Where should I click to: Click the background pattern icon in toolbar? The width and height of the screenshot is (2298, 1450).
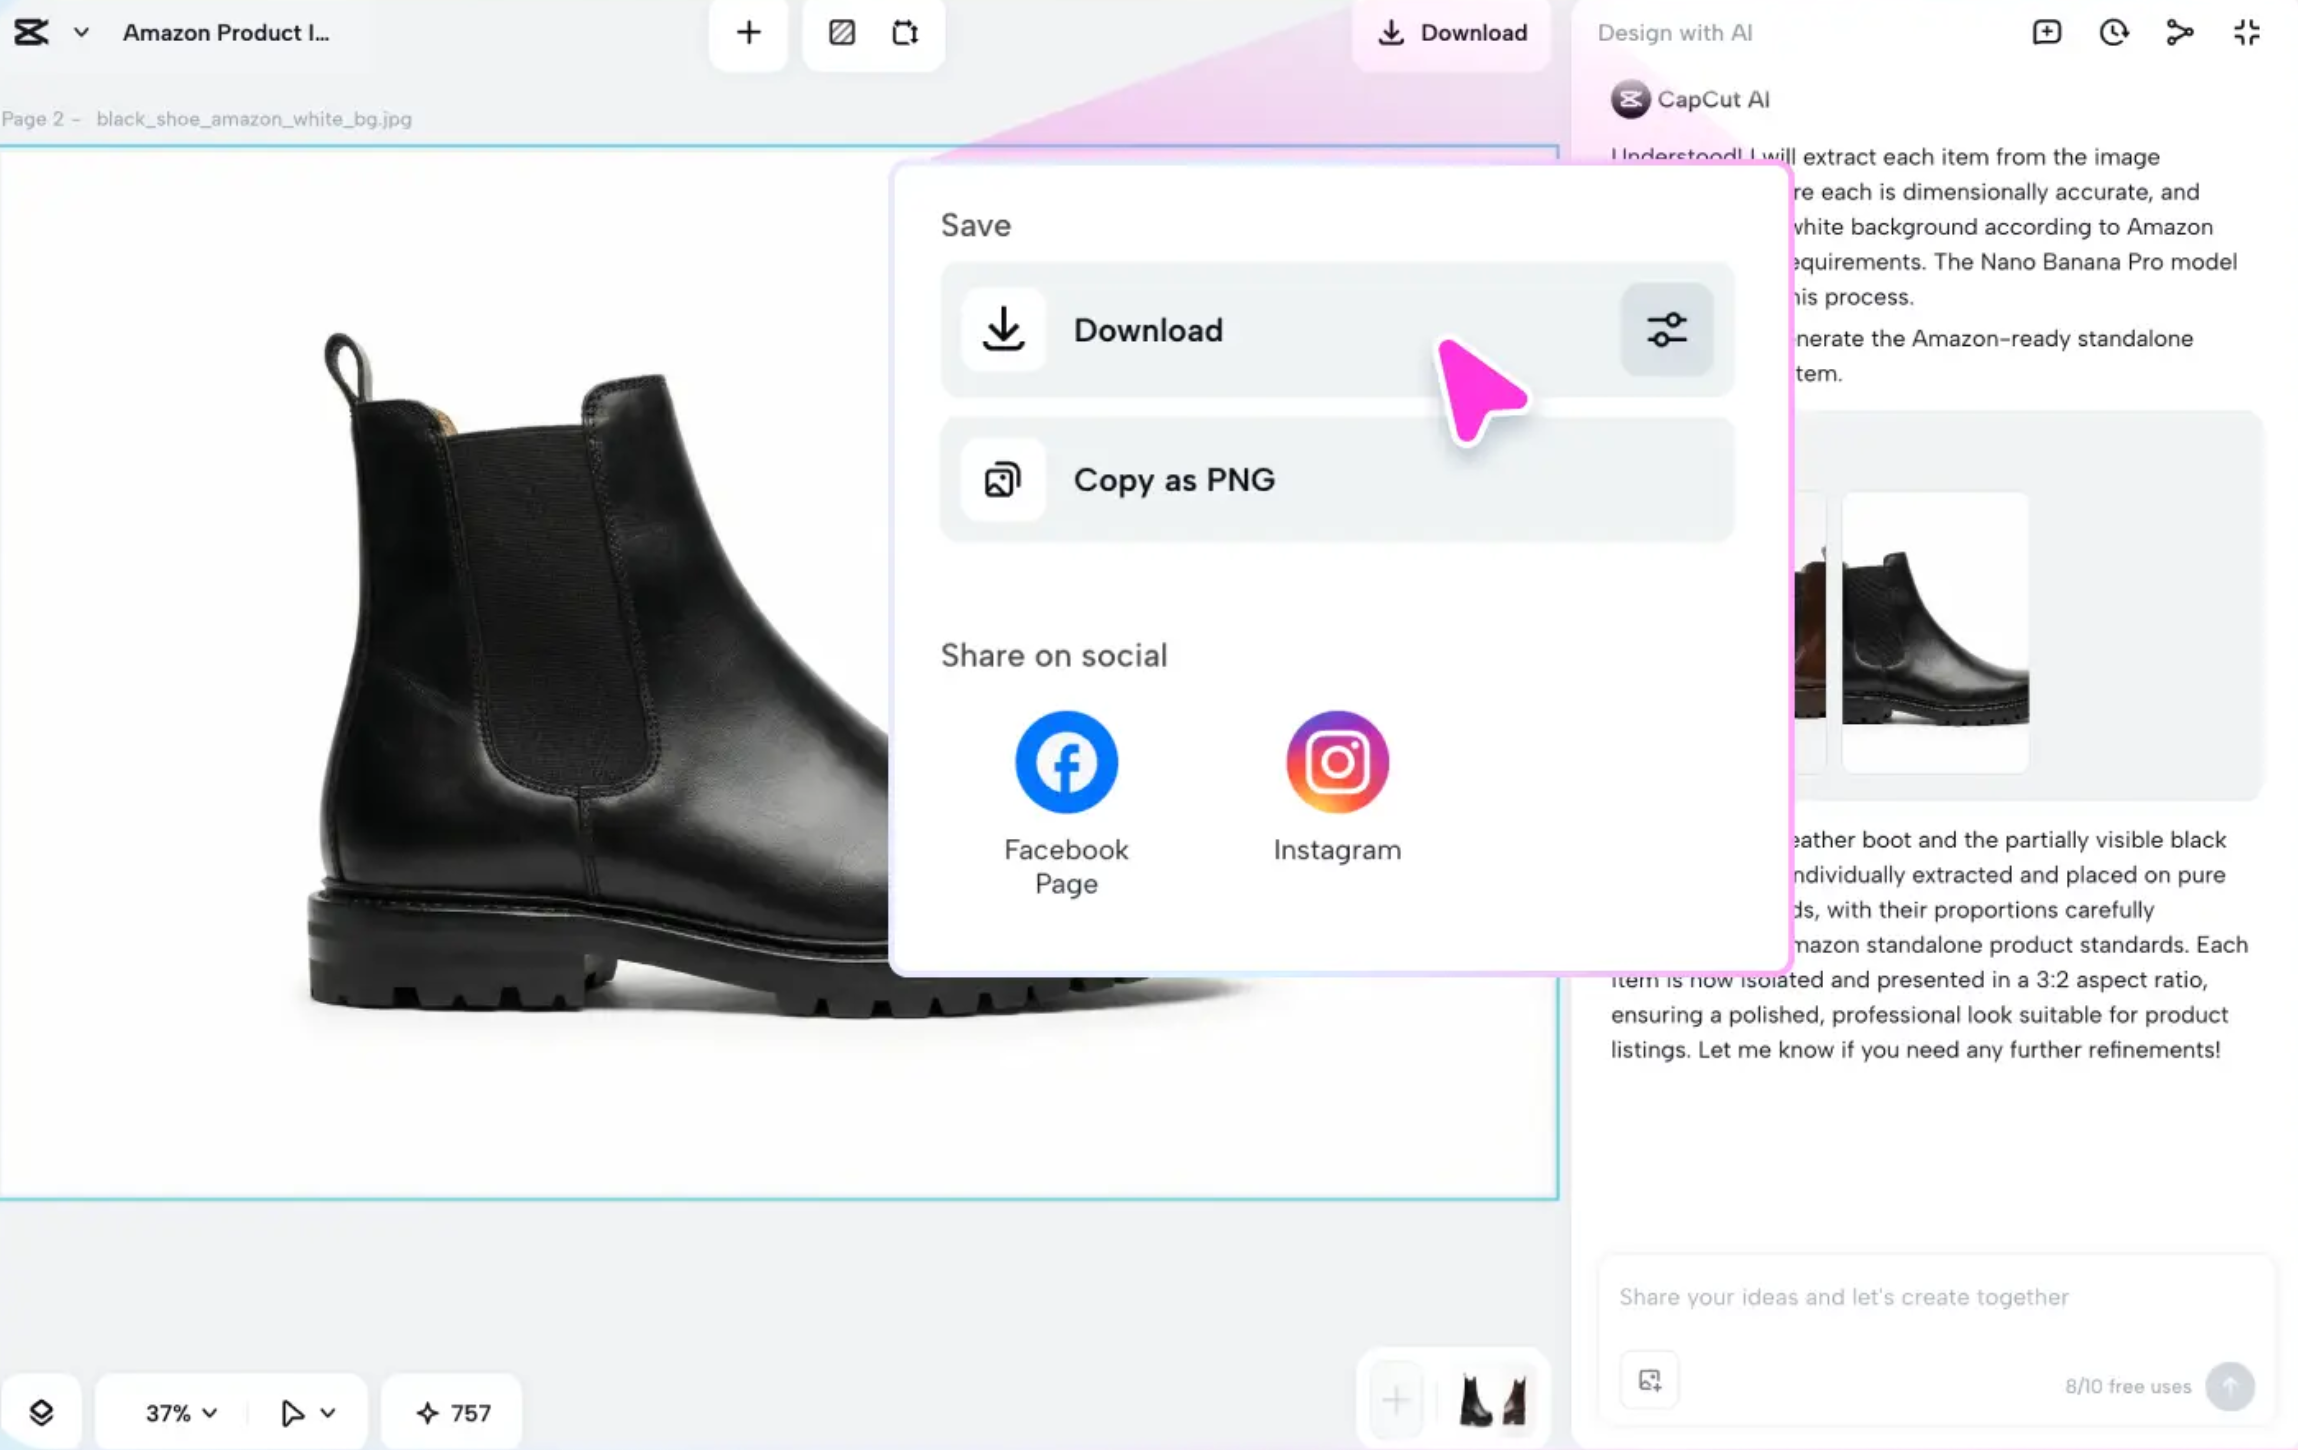click(x=842, y=32)
